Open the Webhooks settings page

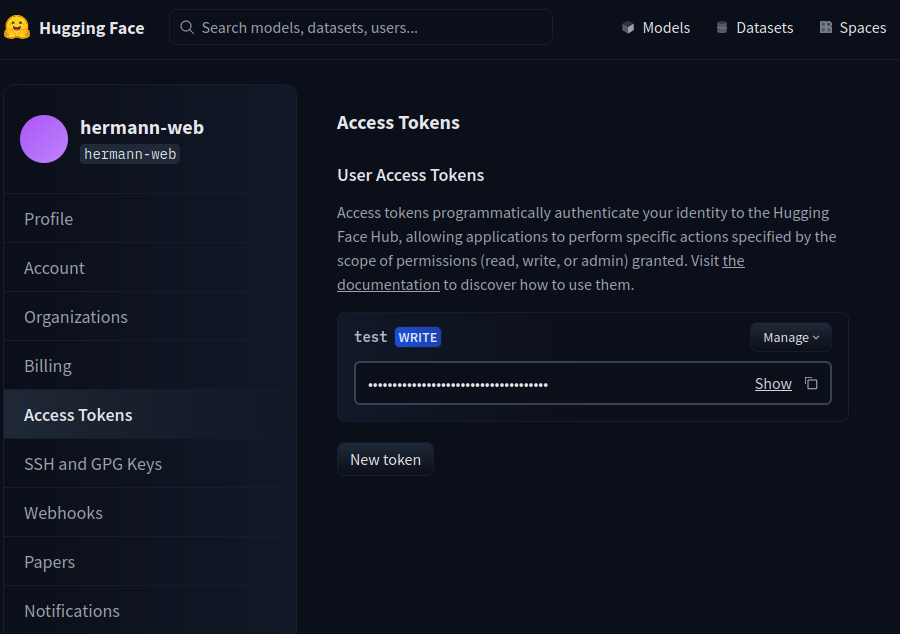tap(63, 512)
